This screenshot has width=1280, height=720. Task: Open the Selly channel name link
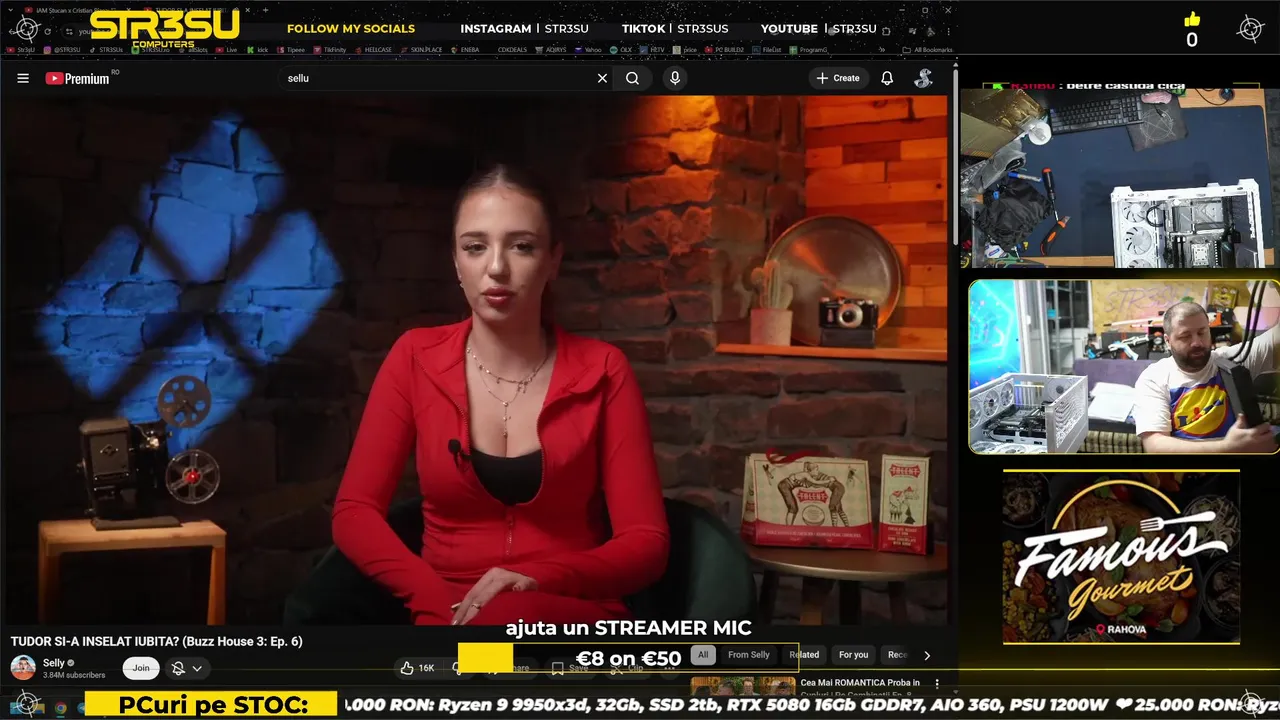click(54, 663)
